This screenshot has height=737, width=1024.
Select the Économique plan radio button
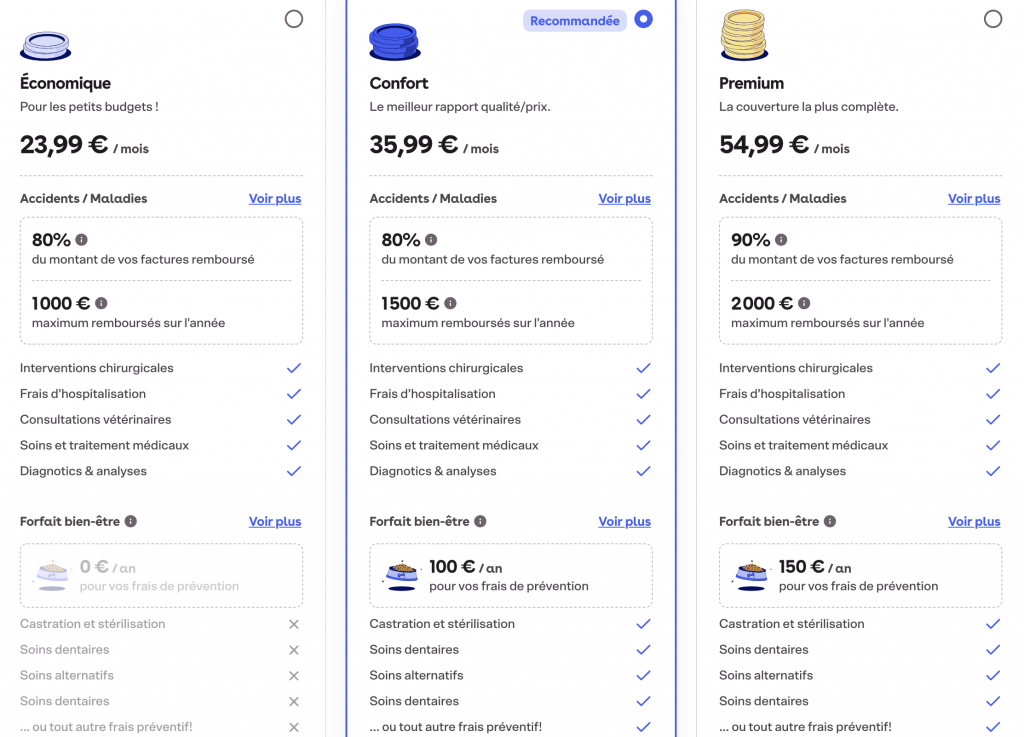pyautogui.click(x=294, y=19)
